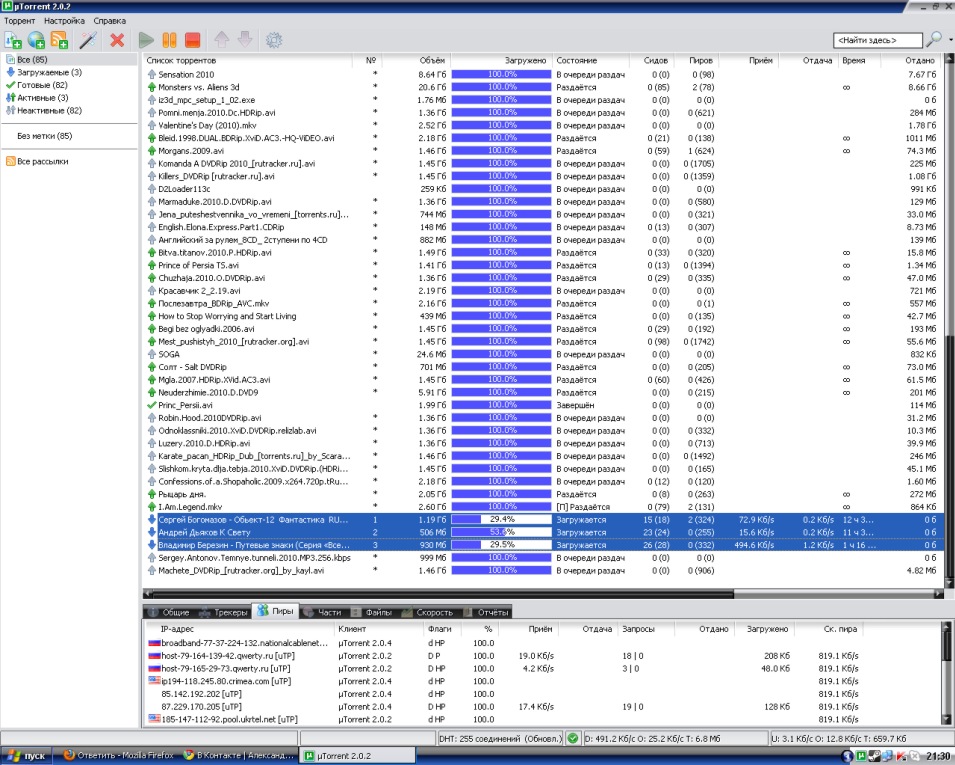
Task: Open the search provider dropdown arrow
Action: click(x=950, y=40)
